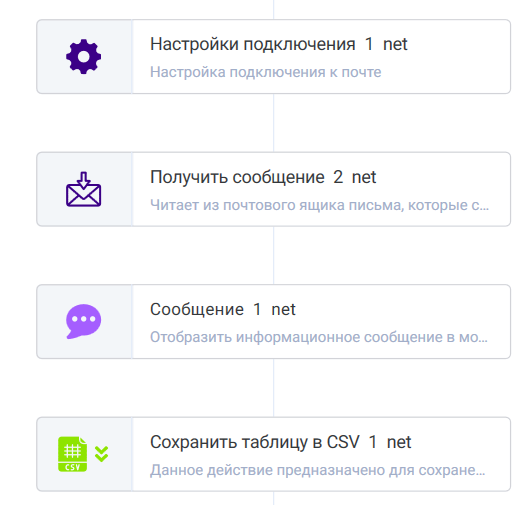Image resolution: width=523 pixels, height=505 pixels.
Task: Click description 'Данное действие предназначено для сохране…'
Action: pyautogui.click(x=318, y=470)
